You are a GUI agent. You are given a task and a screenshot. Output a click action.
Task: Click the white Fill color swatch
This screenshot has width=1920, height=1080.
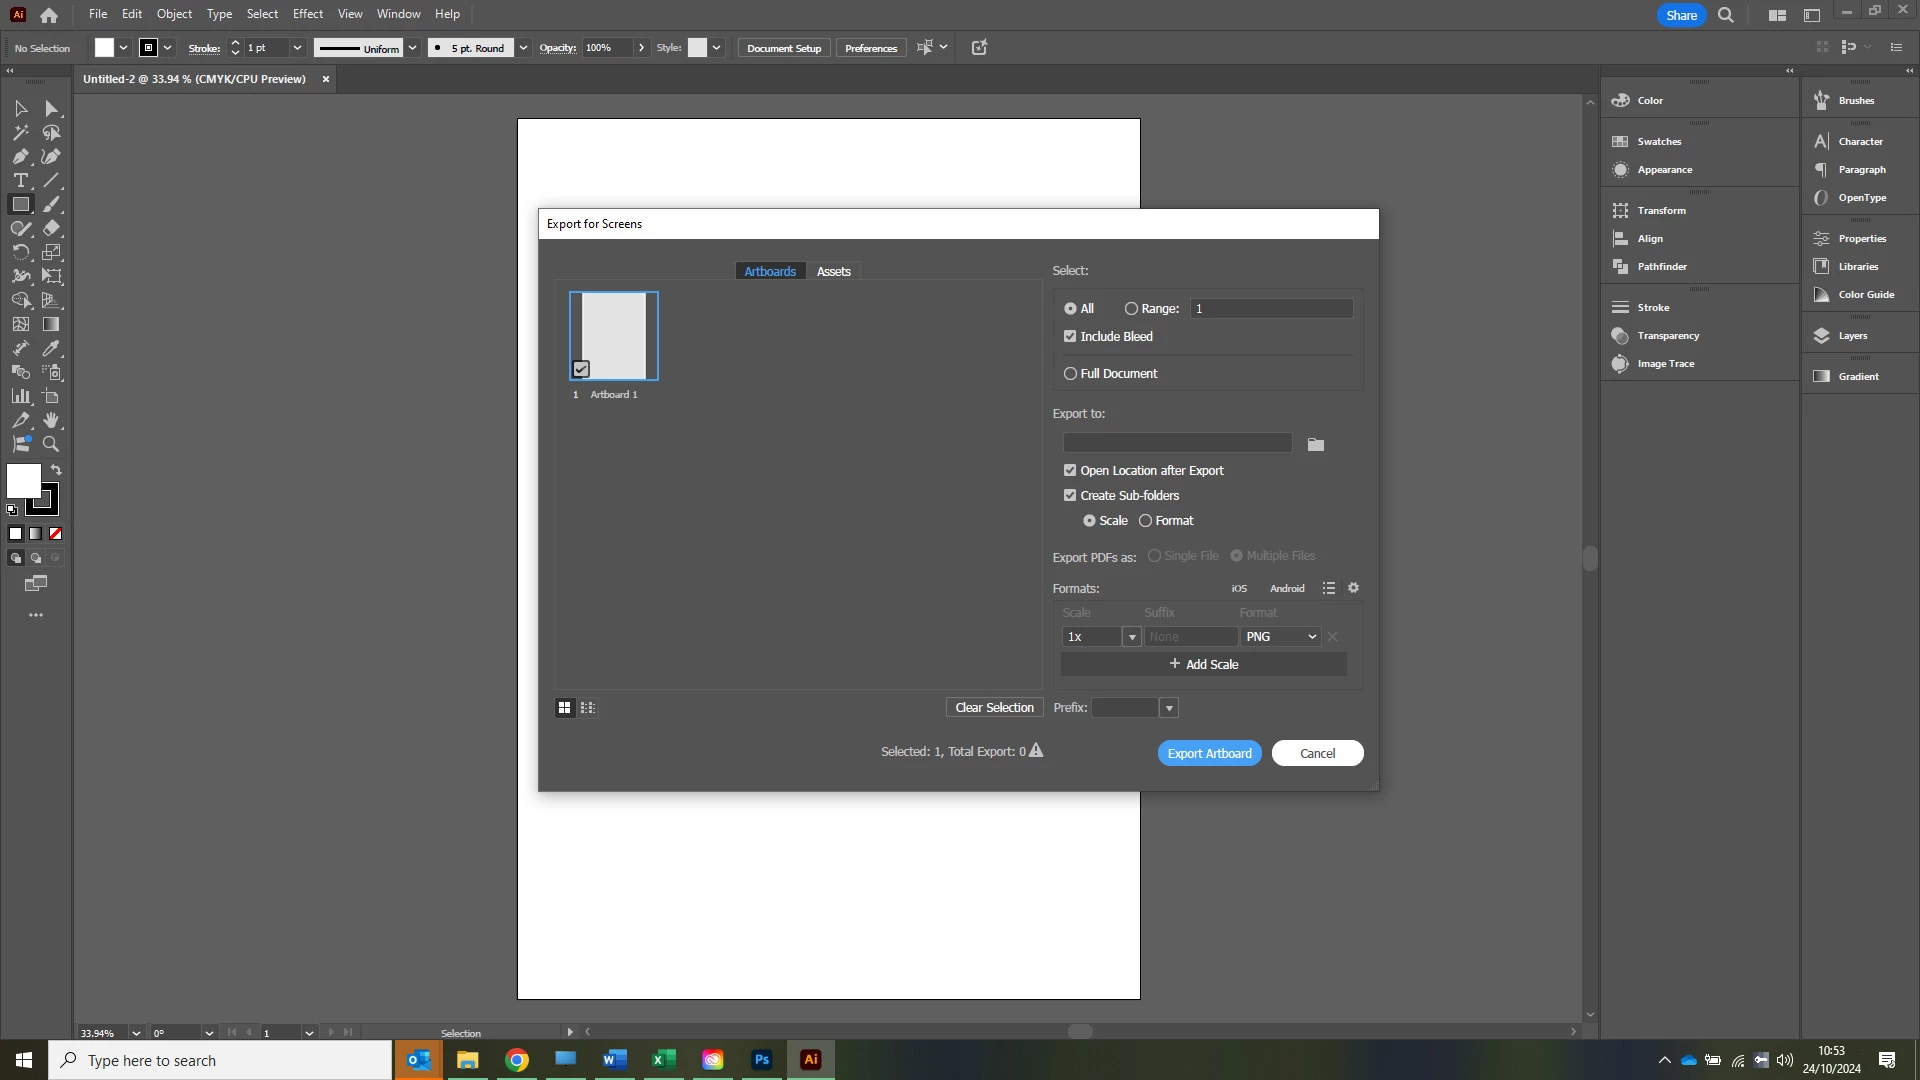(24, 481)
